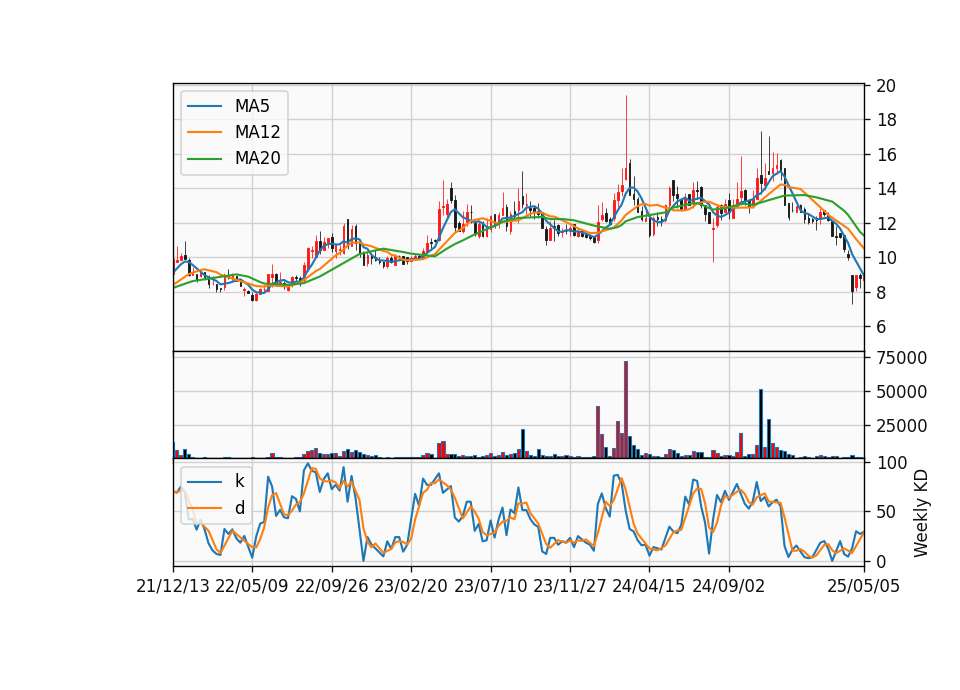Click the d legend label in KD panel
This screenshot has width=960, height=690.
click(239, 508)
